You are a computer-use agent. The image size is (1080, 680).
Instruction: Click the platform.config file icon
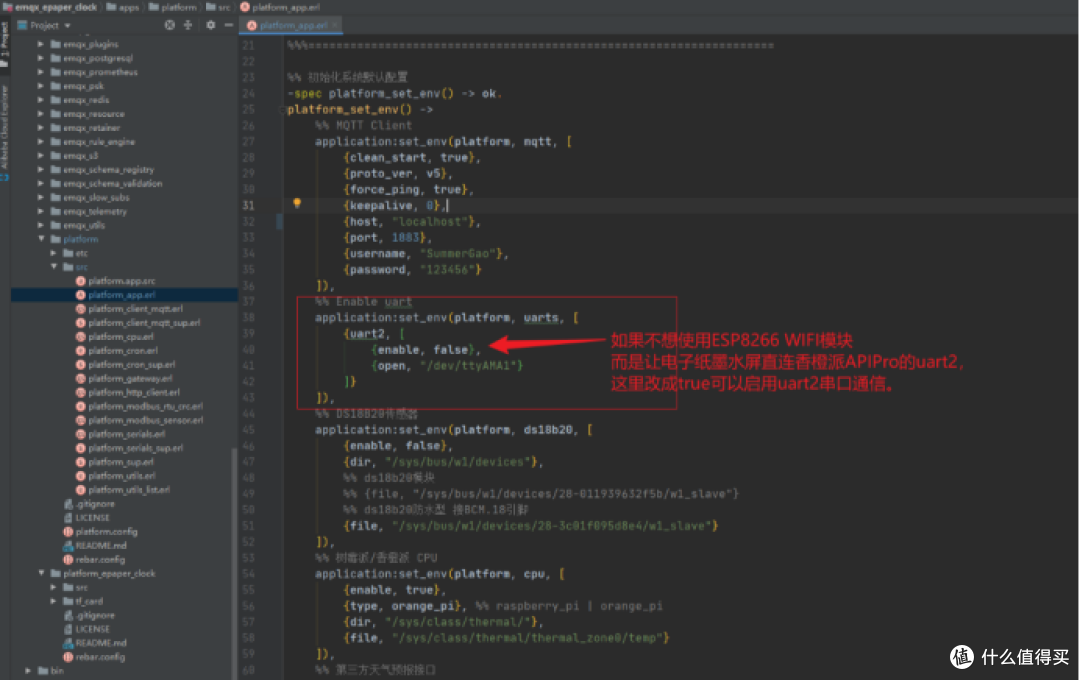(x=68, y=532)
